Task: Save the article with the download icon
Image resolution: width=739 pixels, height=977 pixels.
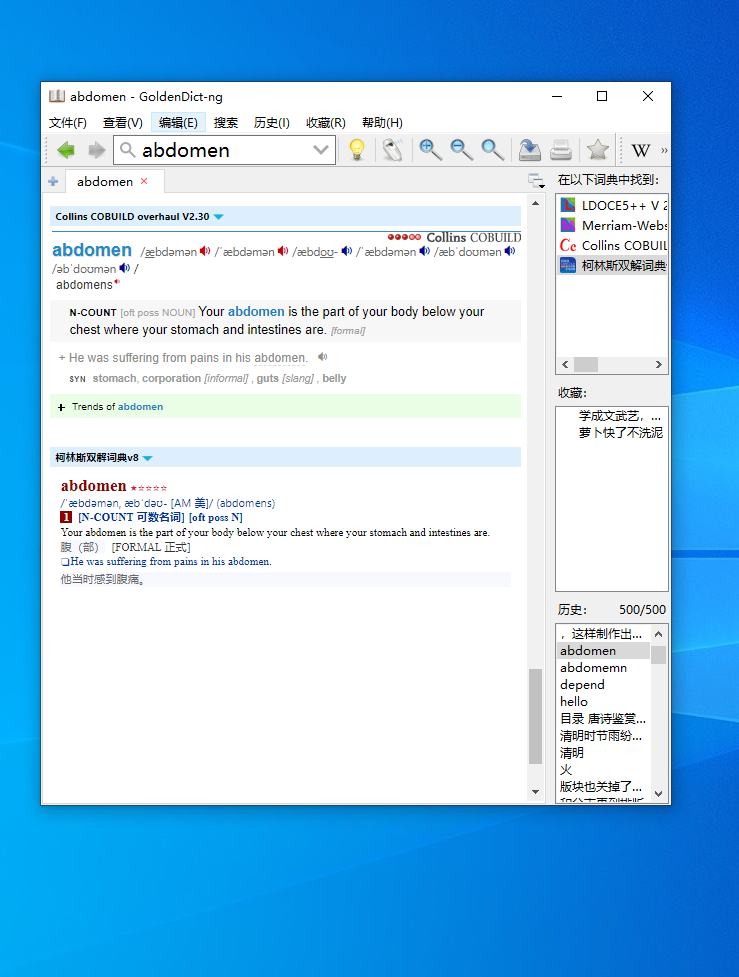Action: pyautogui.click(x=529, y=150)
